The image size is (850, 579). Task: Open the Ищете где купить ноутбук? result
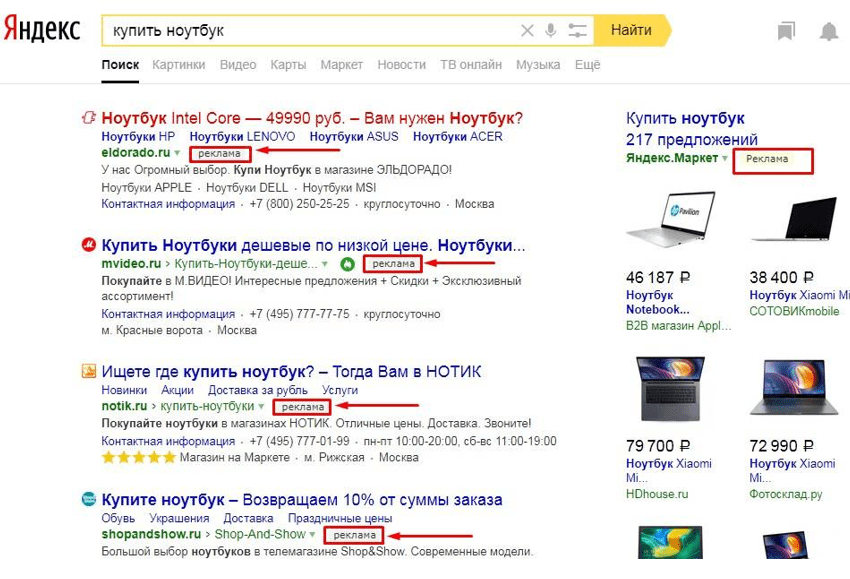tap(291, 372)
